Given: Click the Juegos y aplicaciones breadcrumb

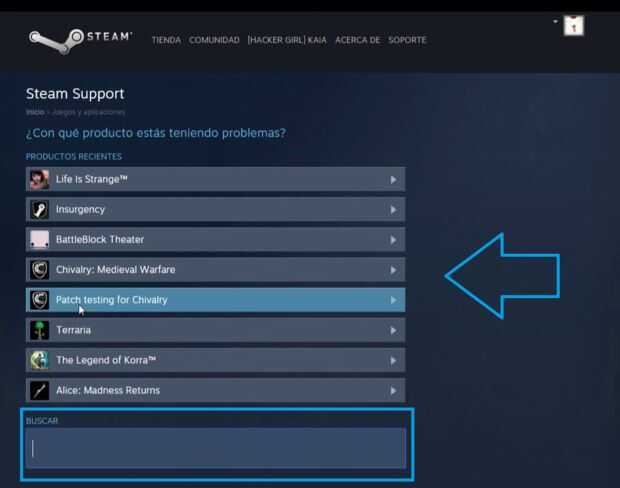Looking at the screenshot, I should [x=89, y=112].
